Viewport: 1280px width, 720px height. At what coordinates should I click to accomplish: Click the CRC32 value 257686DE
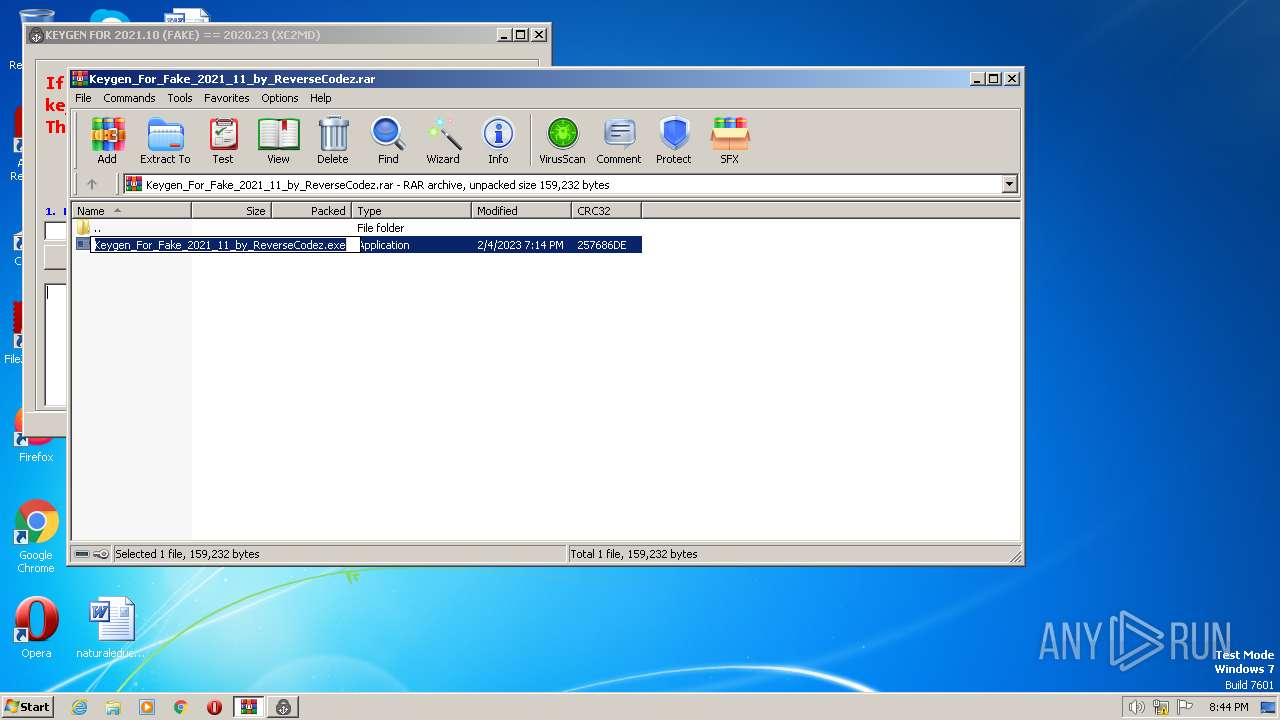pyautogui.click(x=602, y=245)
